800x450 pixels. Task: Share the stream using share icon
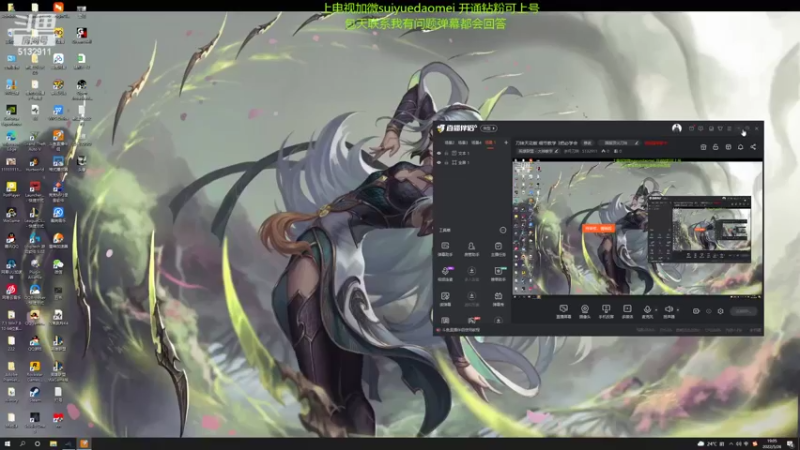pos(753,147)
